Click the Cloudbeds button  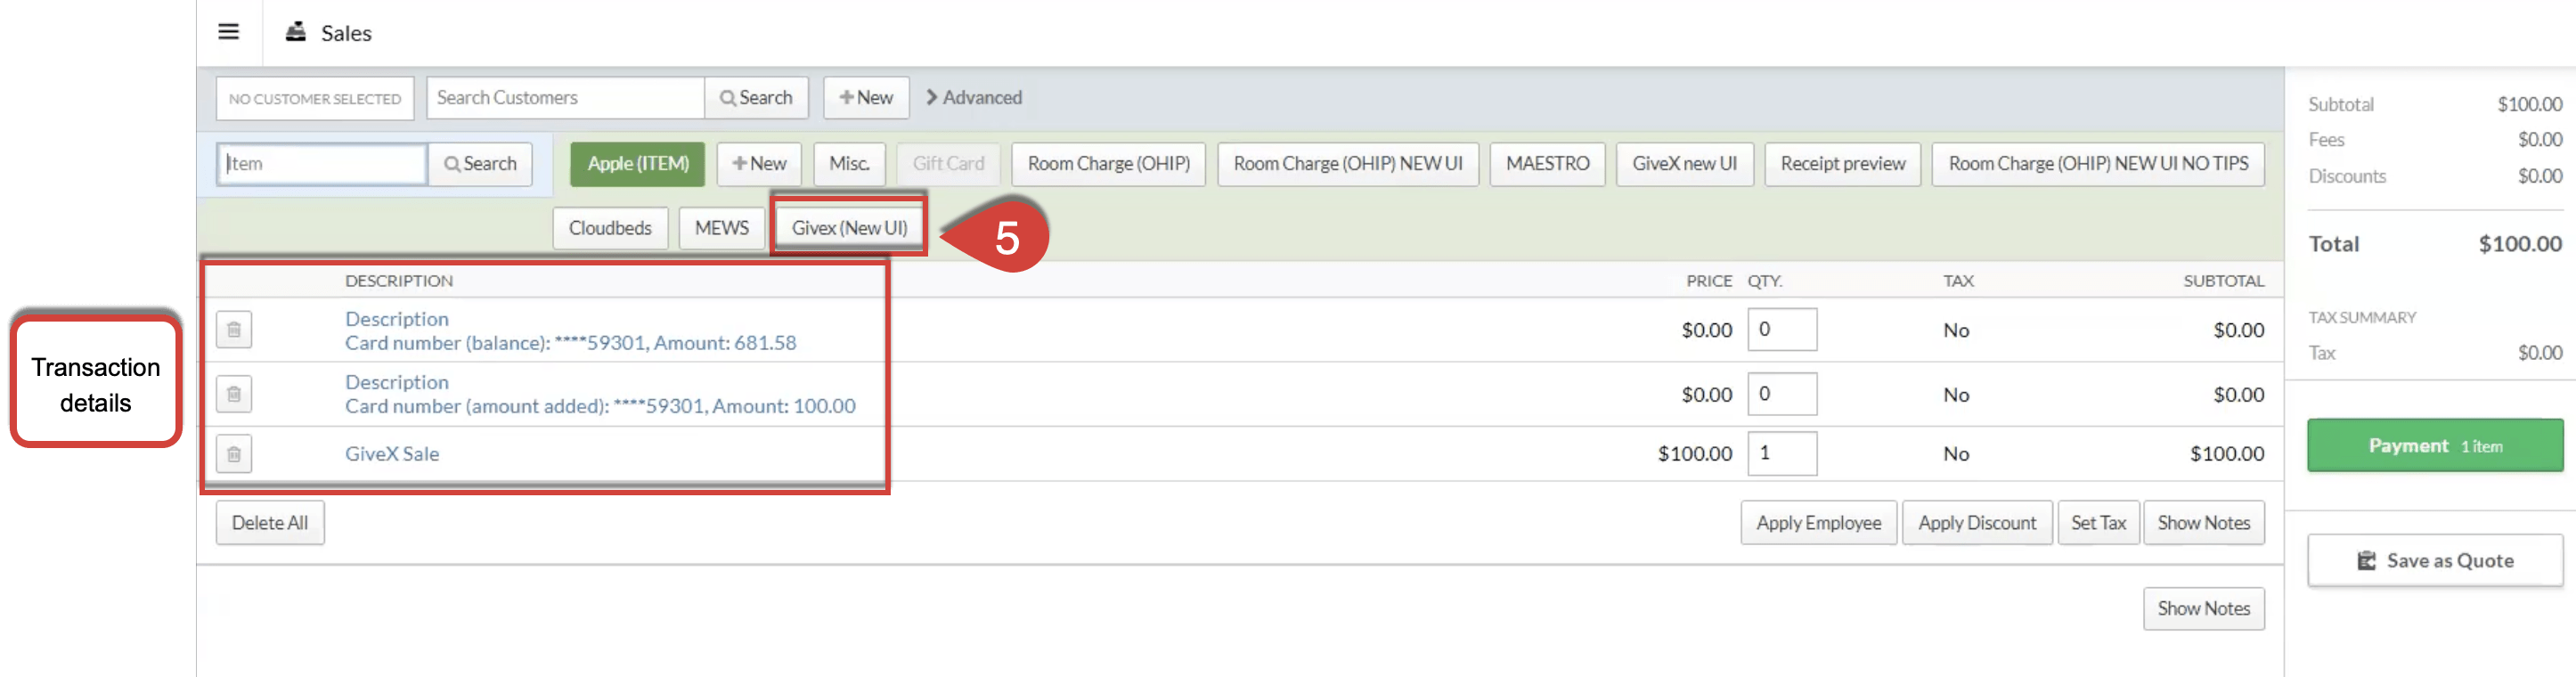point(610,228)
